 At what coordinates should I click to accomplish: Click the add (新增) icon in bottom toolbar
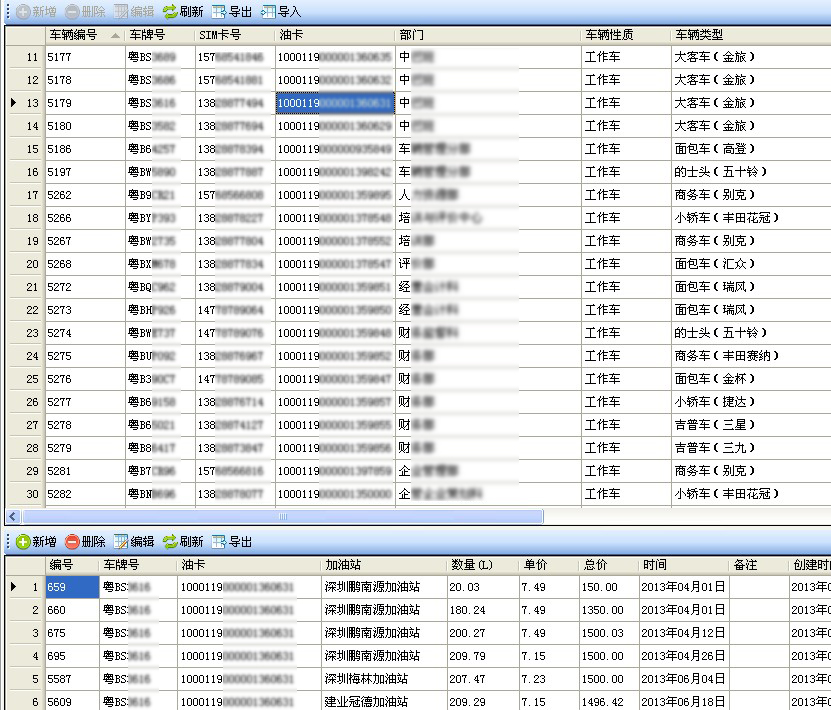coord(22,542)
